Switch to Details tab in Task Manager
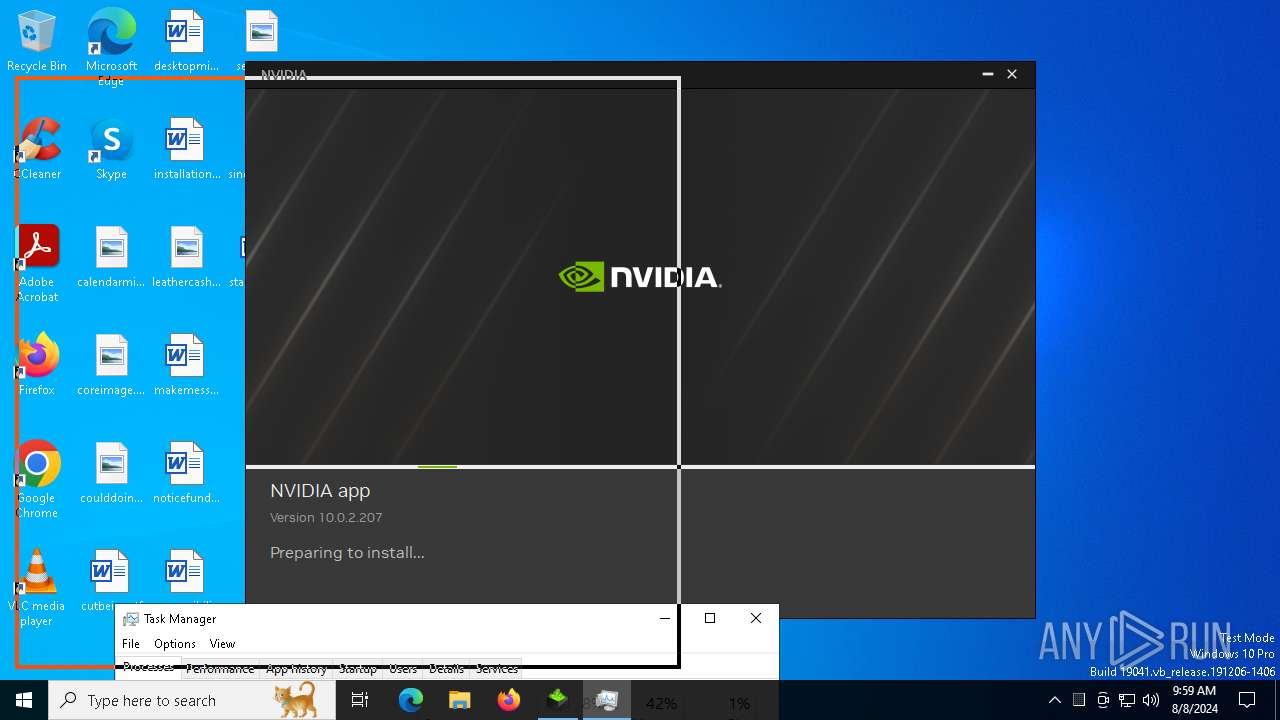 pyautogui.click(x=446, y=669)
